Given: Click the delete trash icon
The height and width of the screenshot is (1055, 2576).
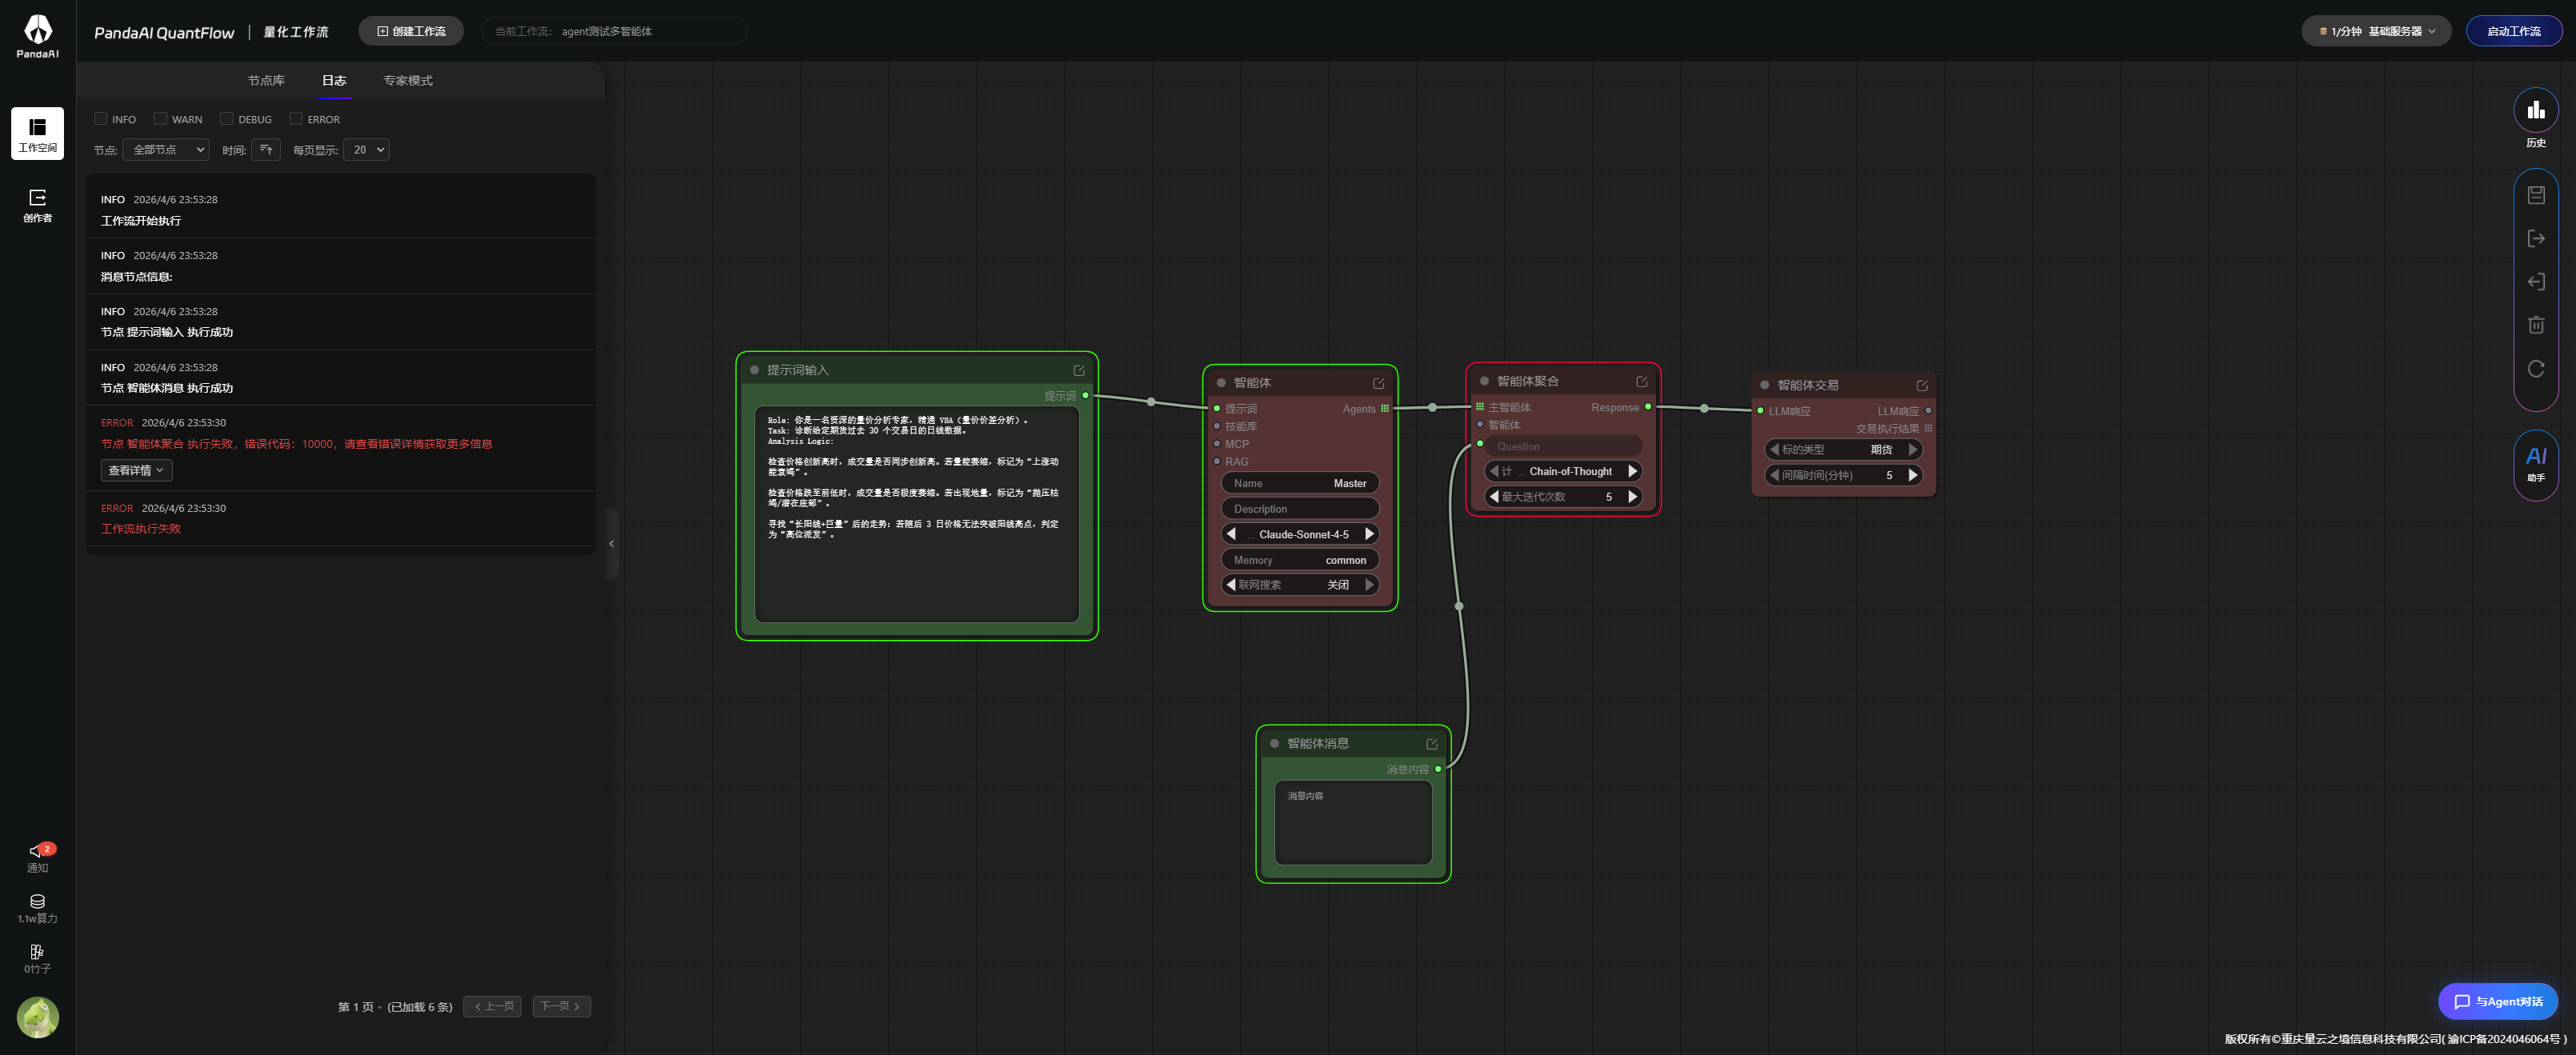Looking at the screenshot, I should 2535,325.
